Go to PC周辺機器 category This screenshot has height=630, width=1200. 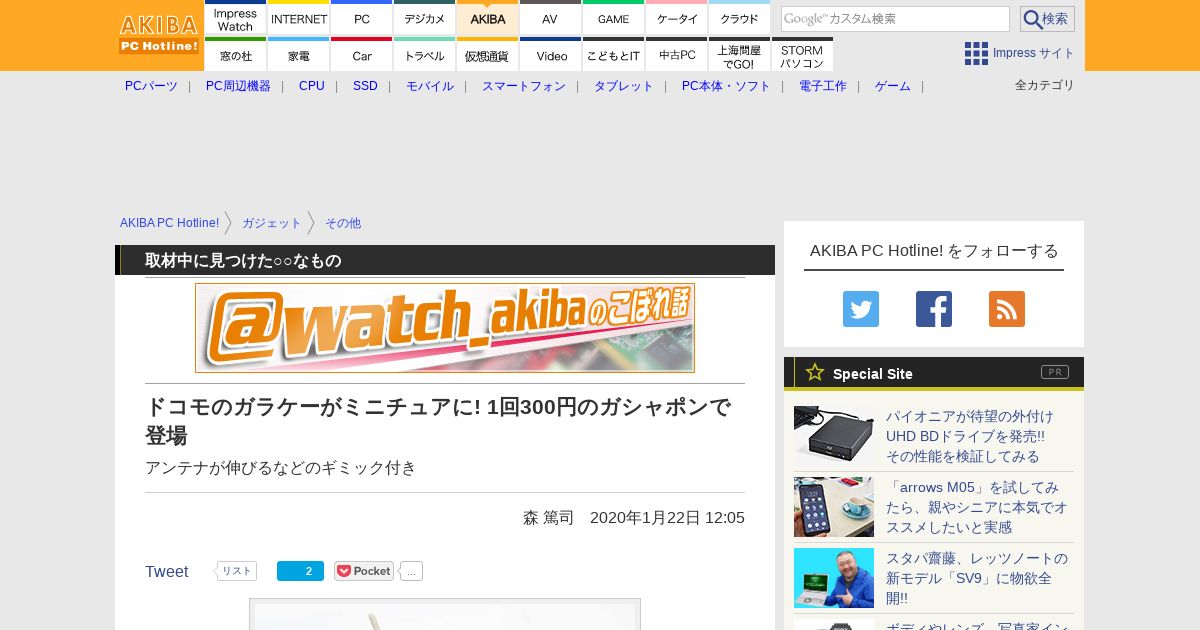pyautogui.click(x=238, y=86)
